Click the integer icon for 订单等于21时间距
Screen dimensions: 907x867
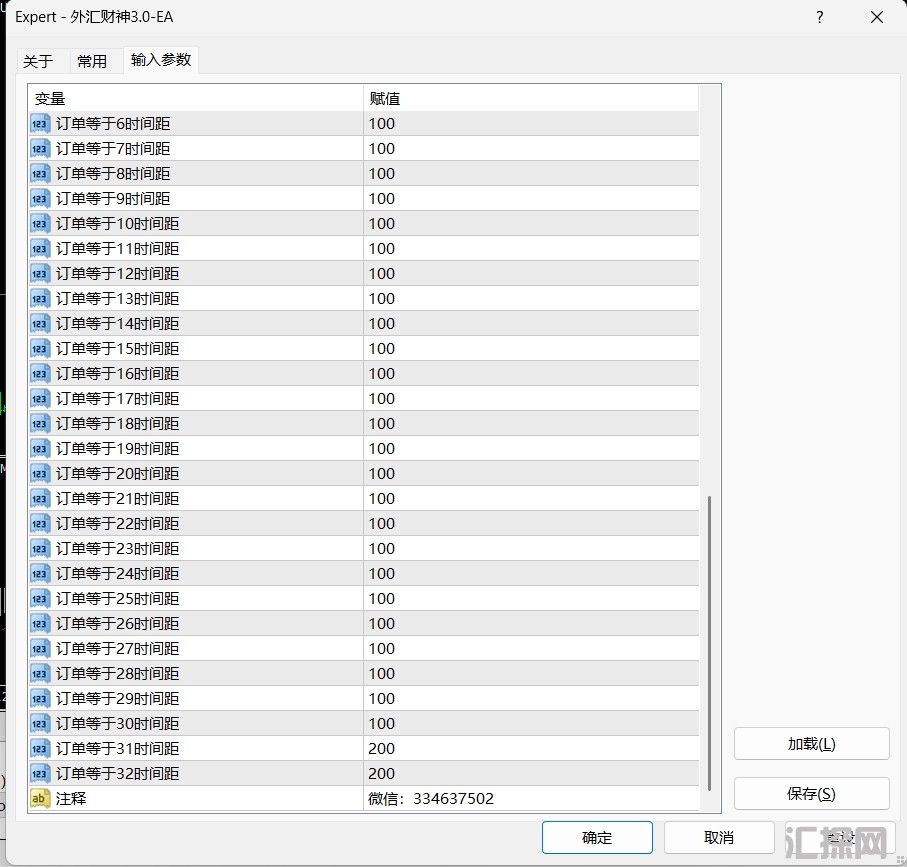tap(40, 499)
